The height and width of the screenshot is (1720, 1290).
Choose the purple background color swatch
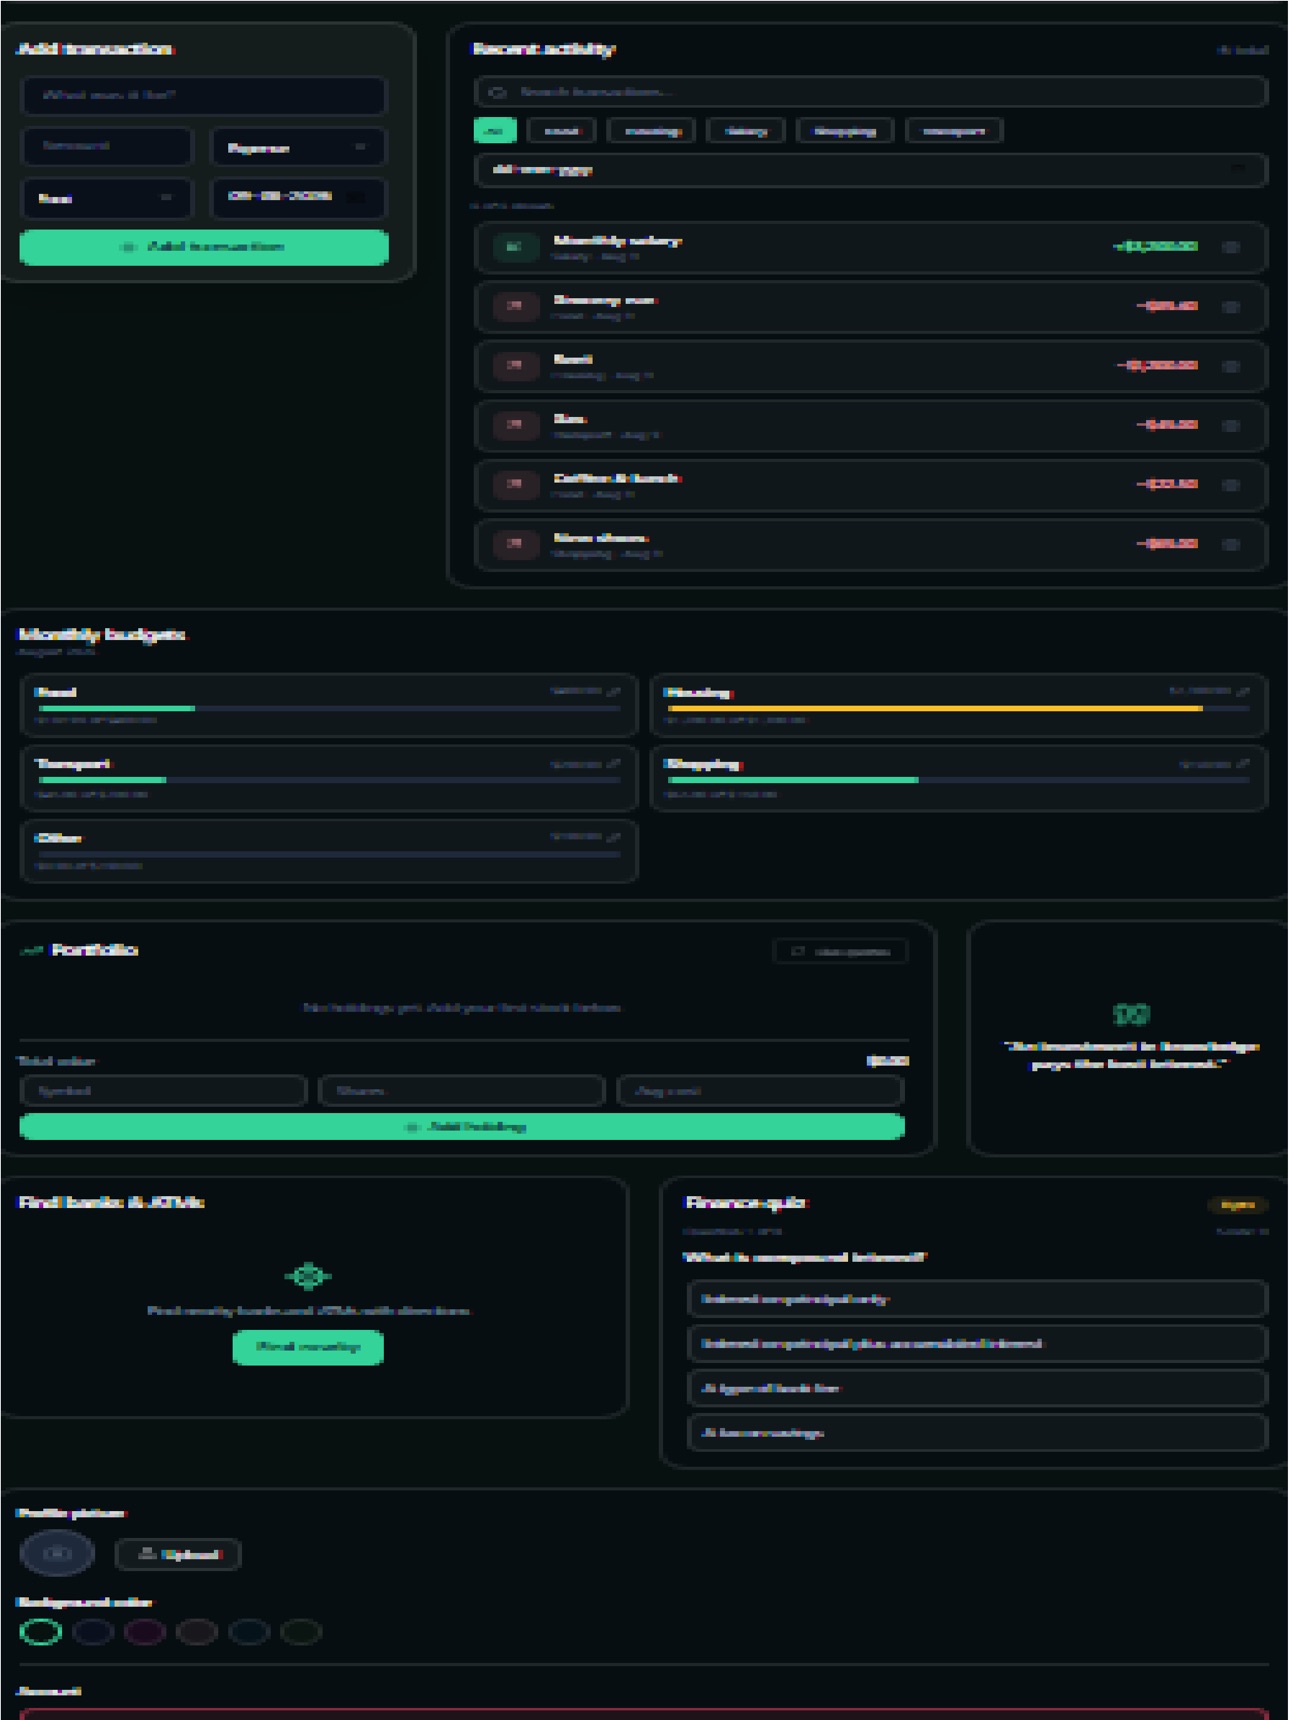(145, 1632)
